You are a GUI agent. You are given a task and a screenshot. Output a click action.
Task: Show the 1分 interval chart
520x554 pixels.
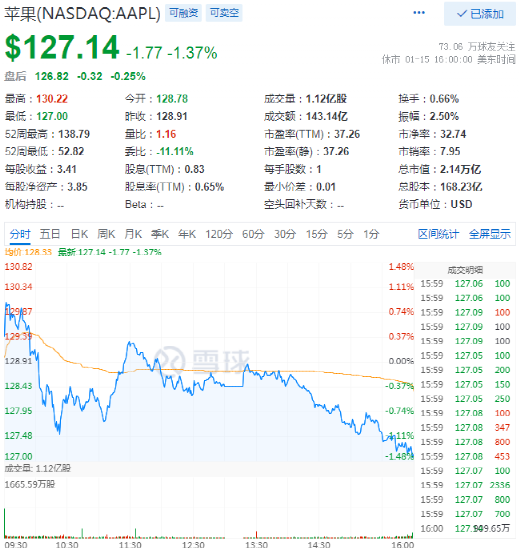371,234
